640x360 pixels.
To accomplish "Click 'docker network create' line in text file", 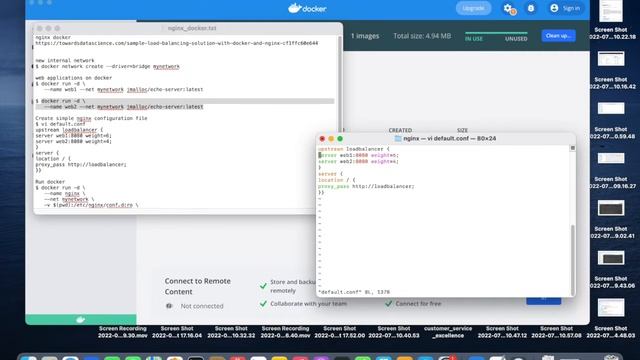I will click(x=107, y=67).
